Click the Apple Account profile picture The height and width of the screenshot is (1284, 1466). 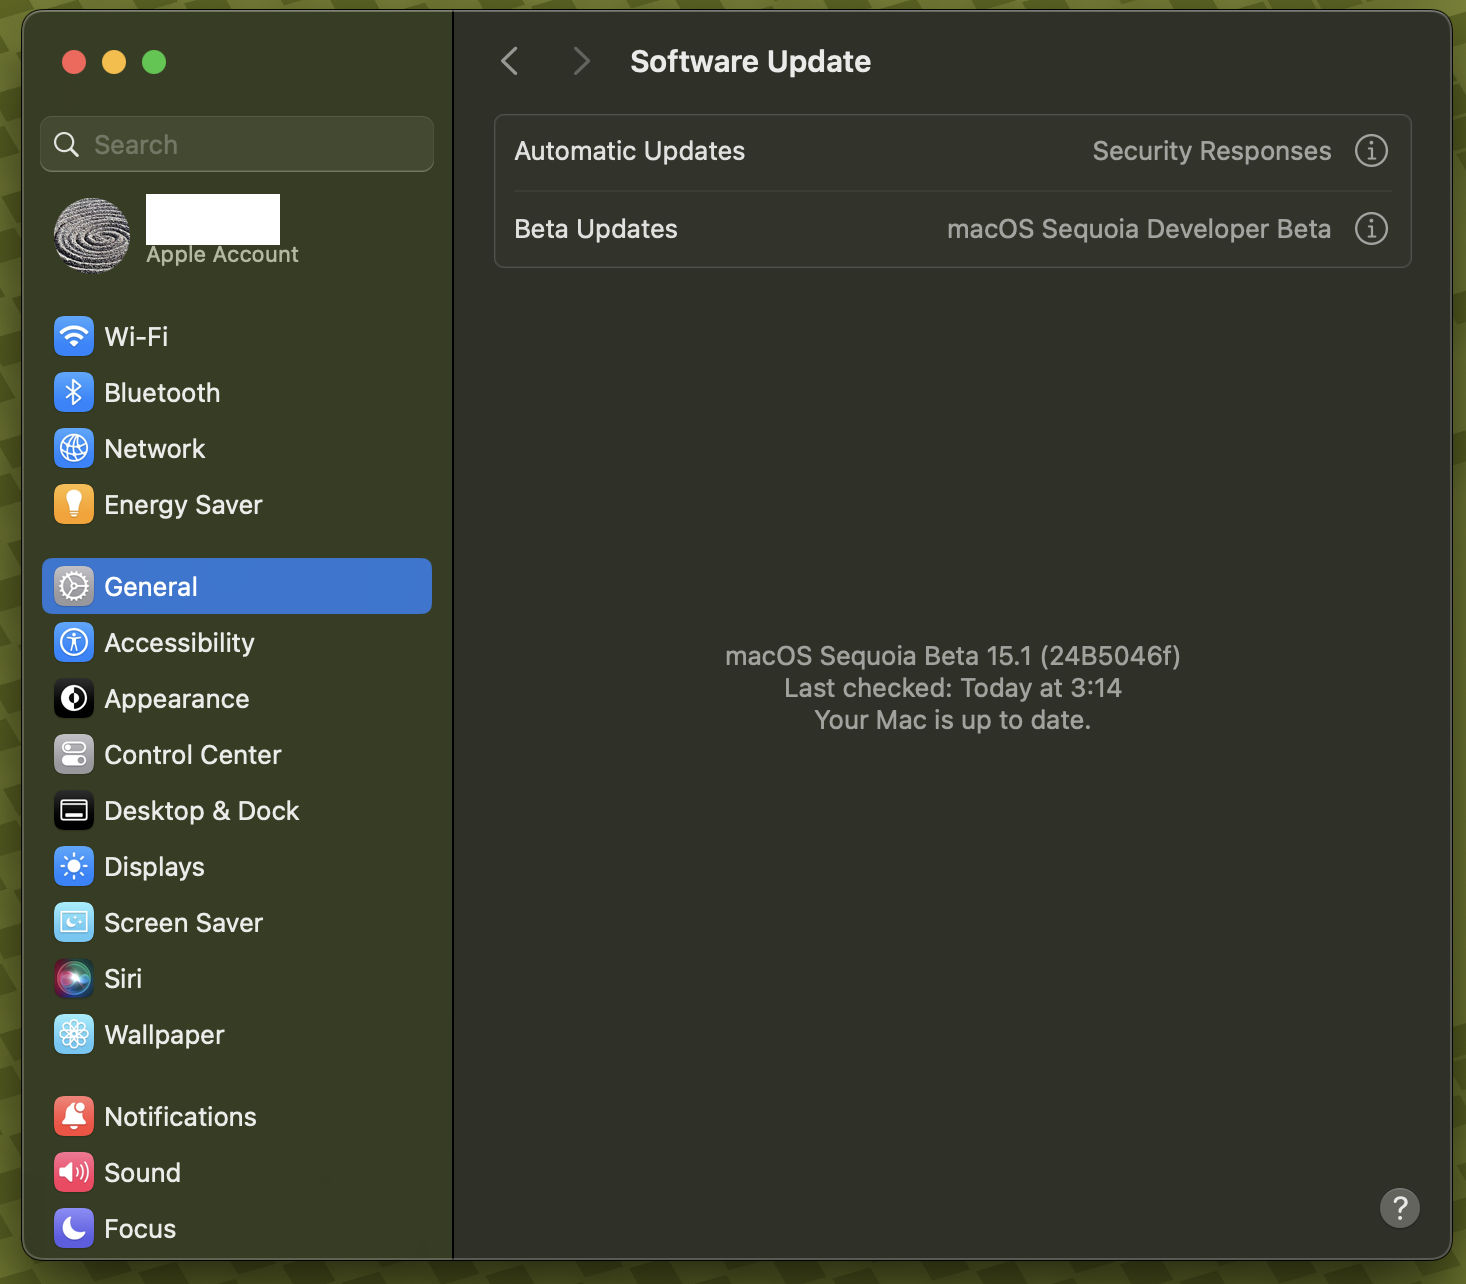pyautogui.click(x=92, y=236)
